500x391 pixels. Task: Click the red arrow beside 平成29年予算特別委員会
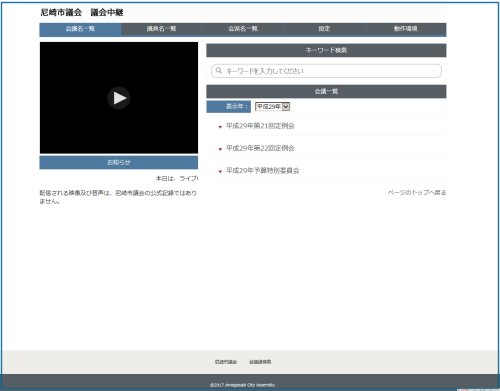point(220,171)
